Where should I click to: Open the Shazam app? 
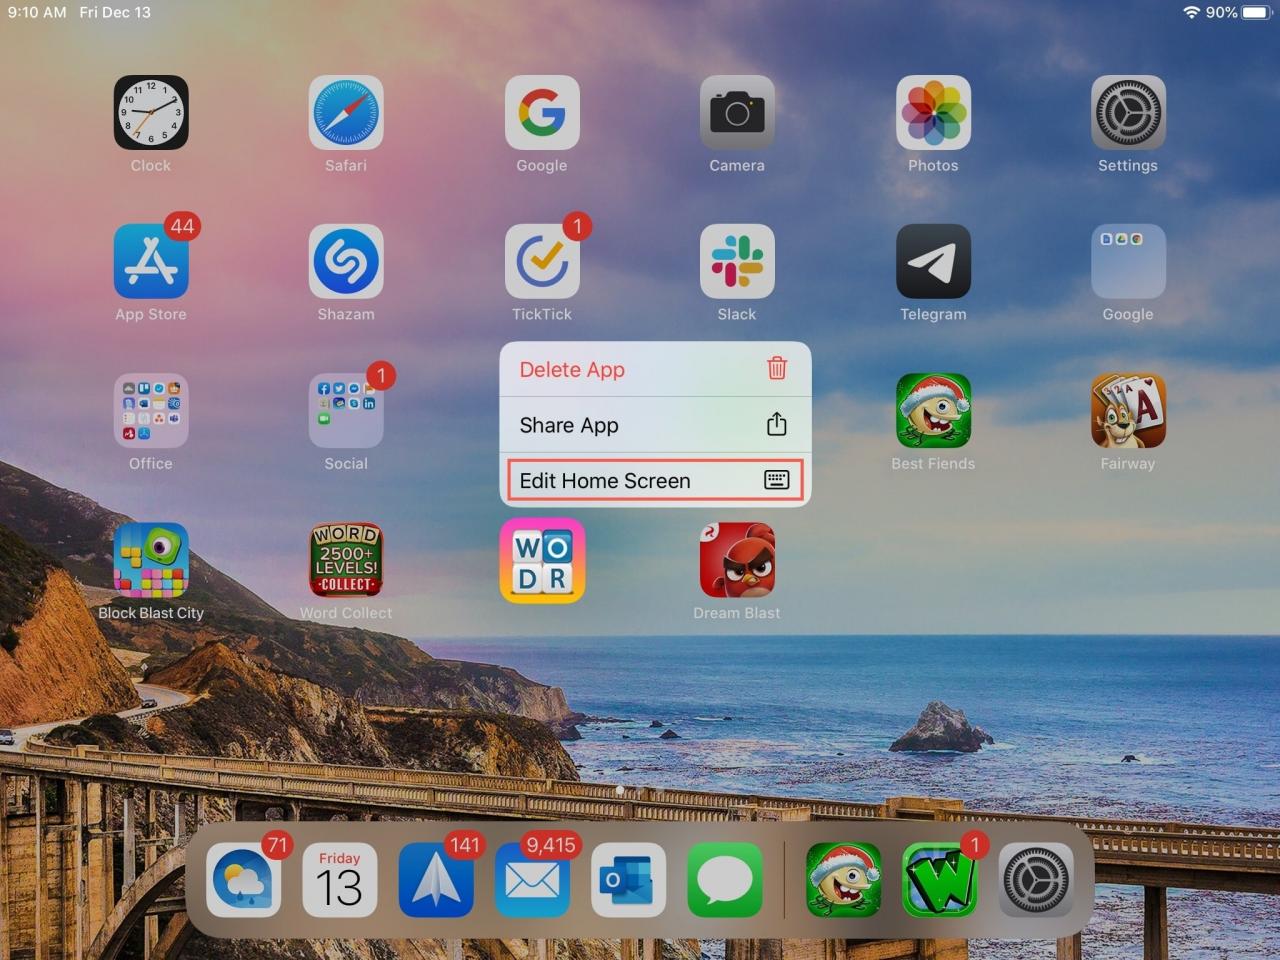(x=345, y=262)
